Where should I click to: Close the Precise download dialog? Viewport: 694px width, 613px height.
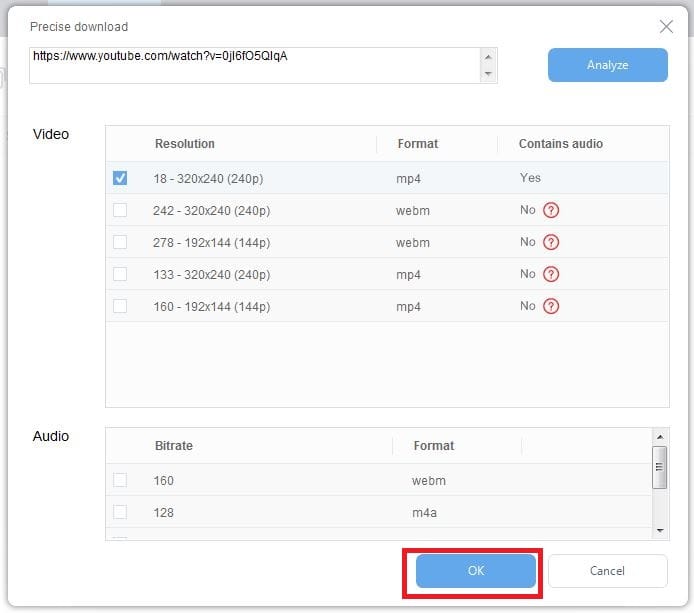(x=666, y=27)
